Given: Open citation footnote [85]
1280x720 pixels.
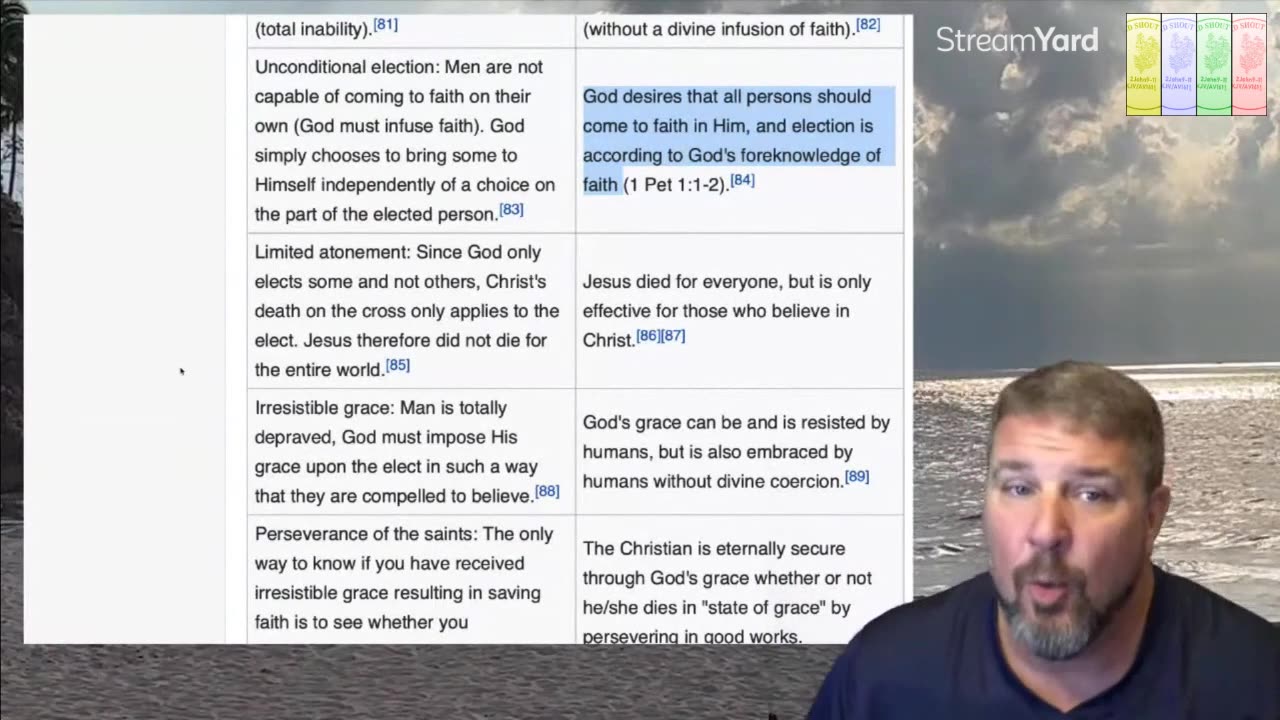Looking at the screenshot, I should point(398,366).
